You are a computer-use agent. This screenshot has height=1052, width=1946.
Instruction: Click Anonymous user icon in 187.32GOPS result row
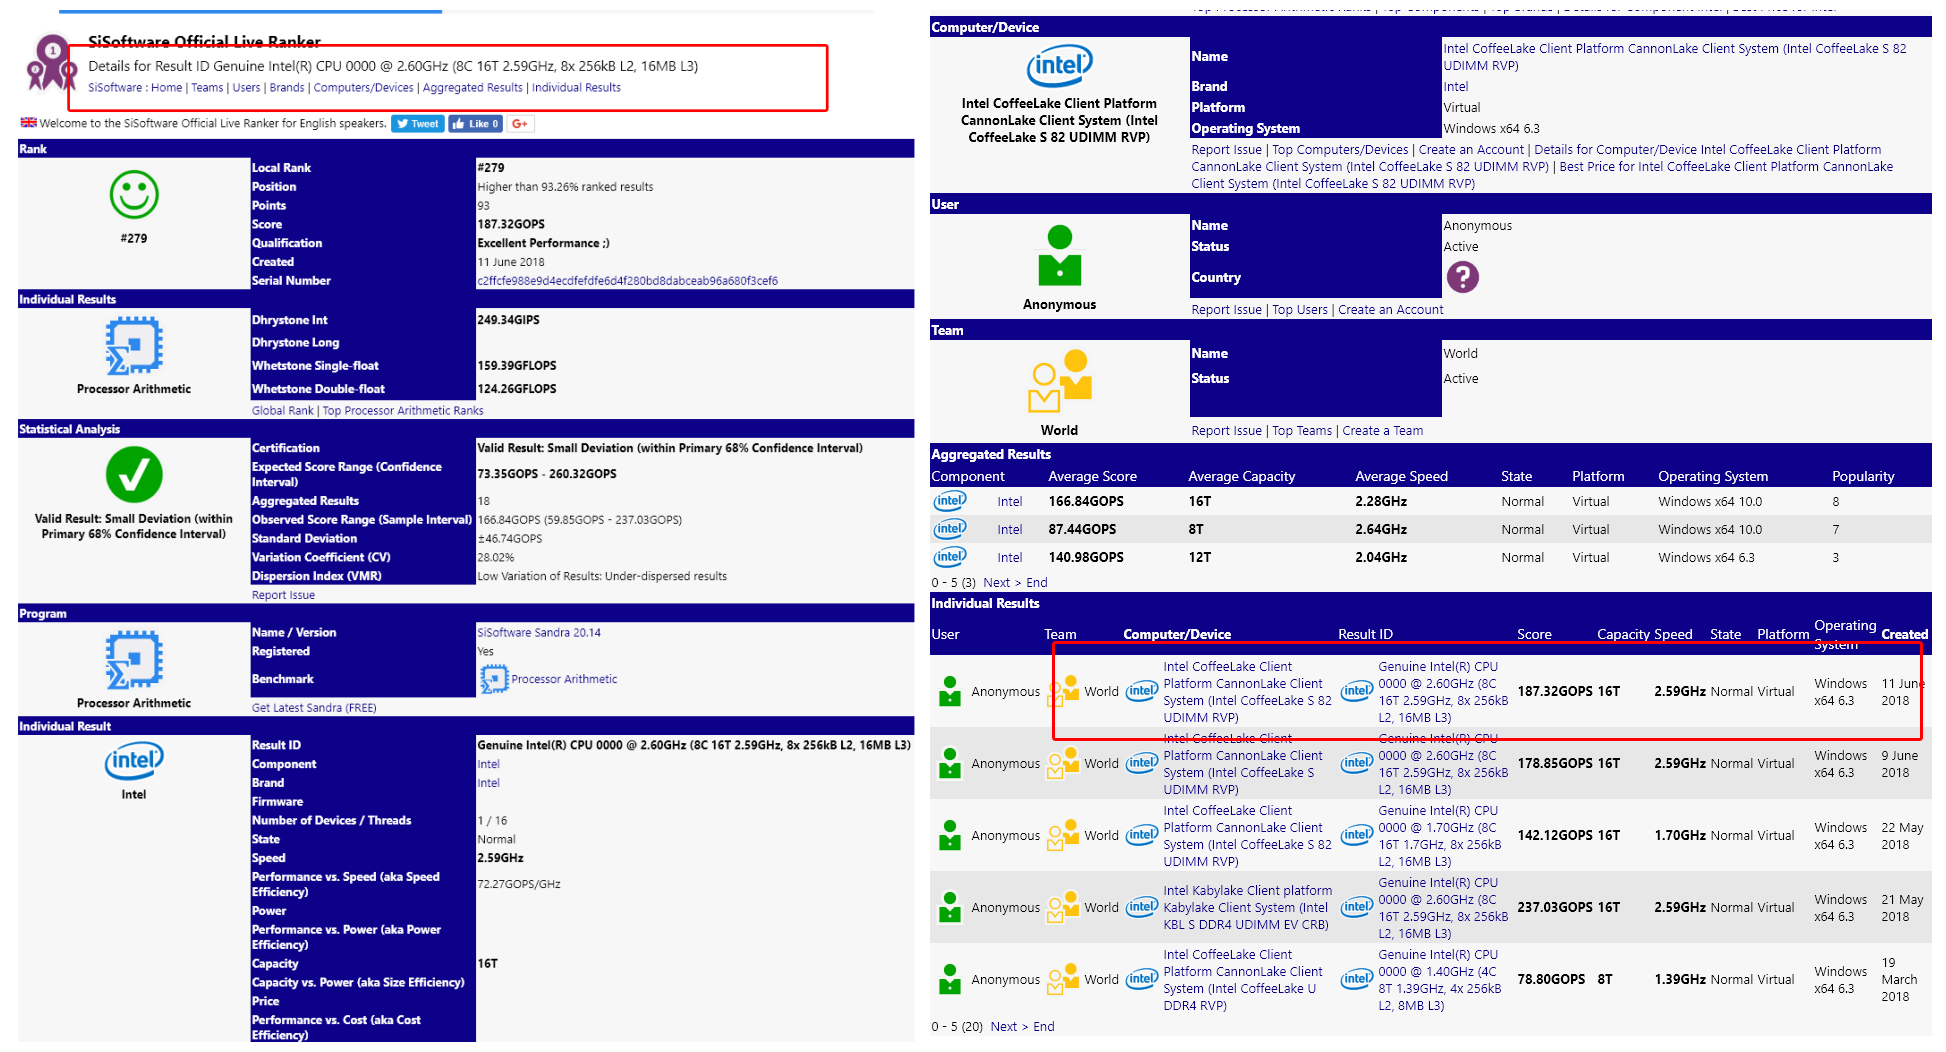pos(950,691)
